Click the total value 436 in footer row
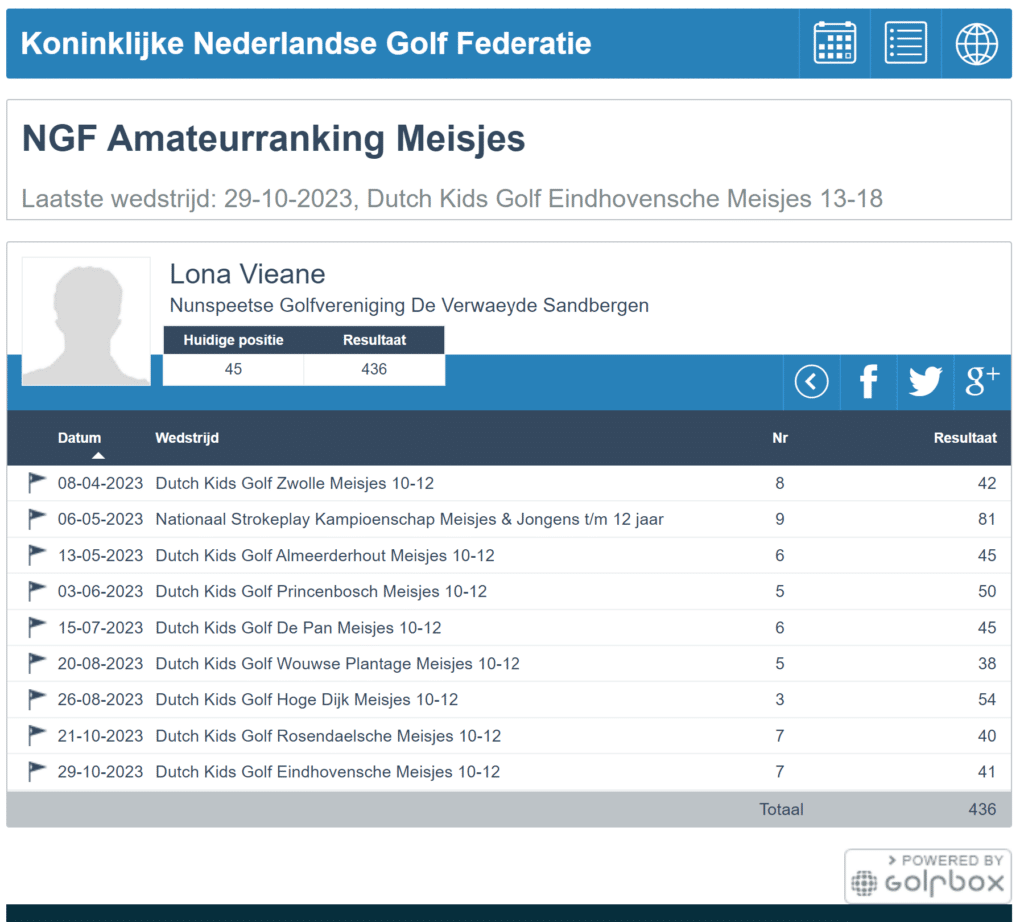 (x=982, y=810)
